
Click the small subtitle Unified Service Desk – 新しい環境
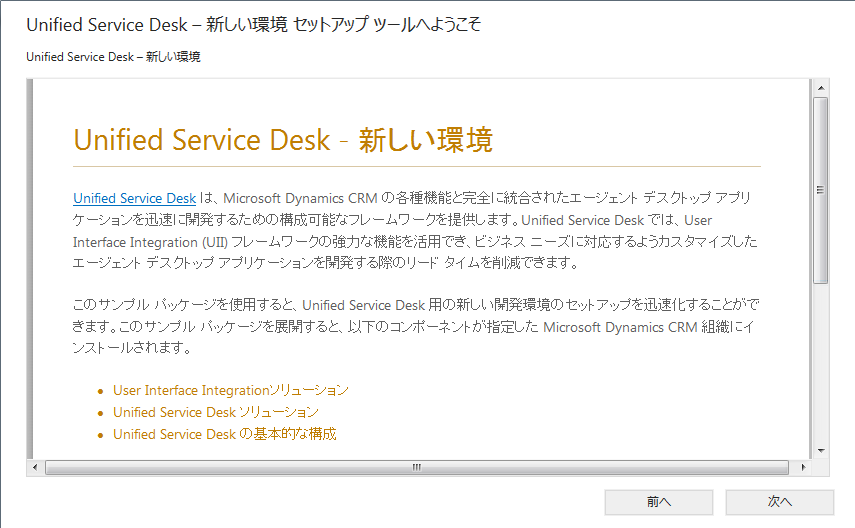[113, 57]
